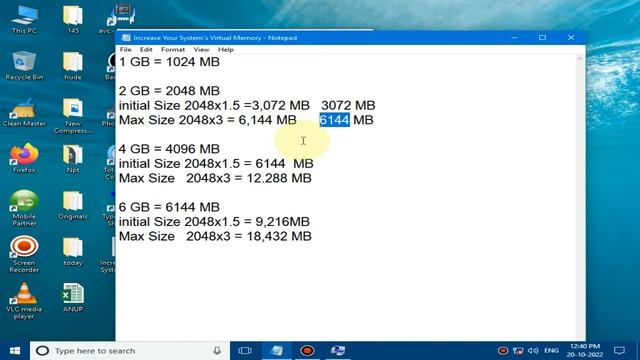Click the red recorder taskbar icon
The width and height of the screenshot is (640, 360).
[x=307, y=351]
